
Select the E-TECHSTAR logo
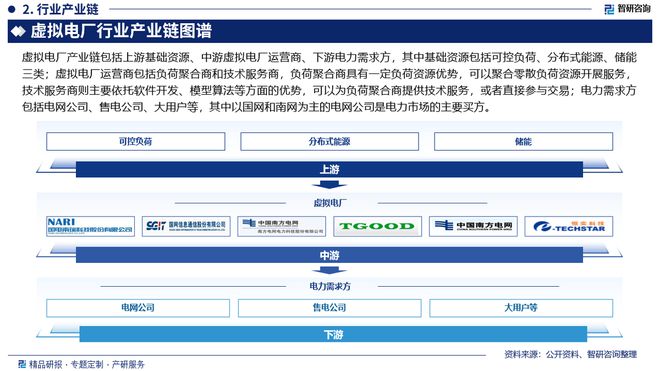[x=569, y=226]
